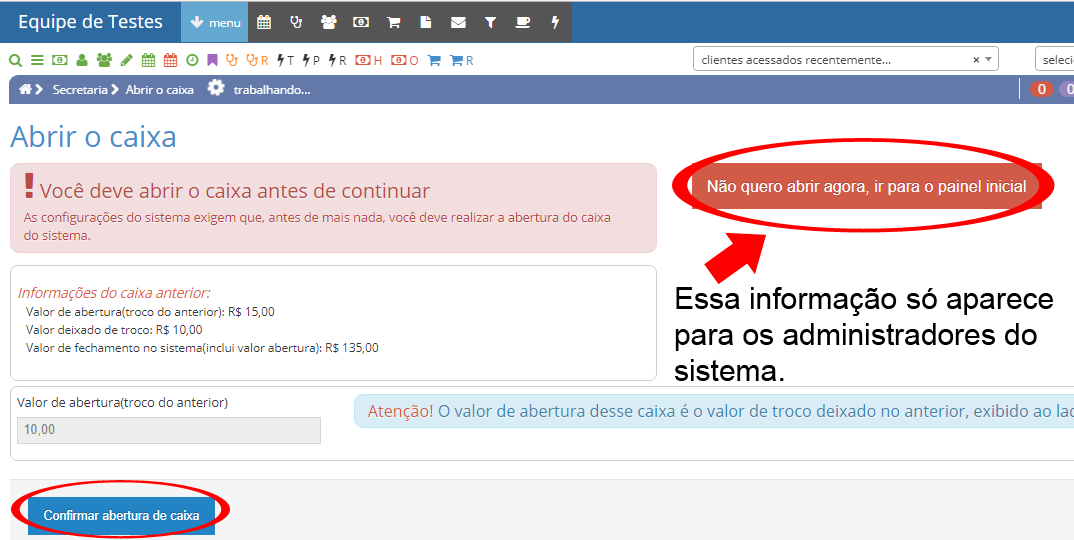Click the 'Valor de abertura' input field
The height and width of the screenshot is (540, 1074).
coord(168,430)
